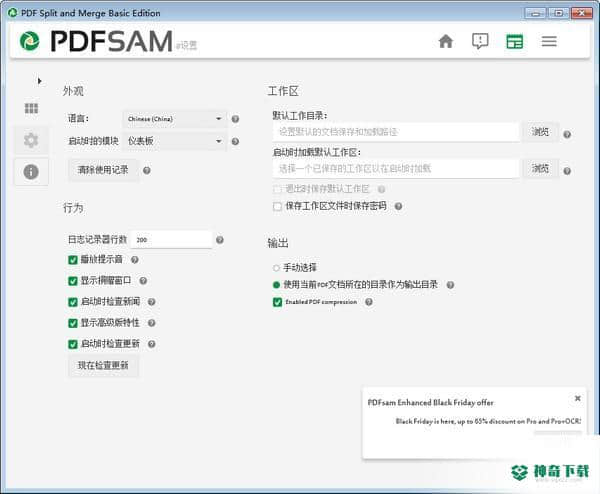This screenshot has width=600, height=494.
Task: Open the news notification icon
Action: (480, 41)
